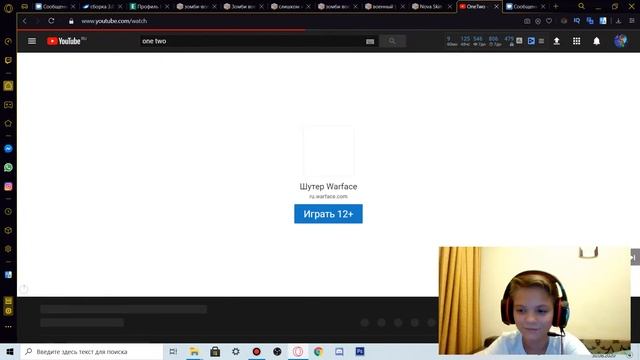Open Google Chrome from the taskbar
Screen dimensions: 640x360
coord(318,351)
